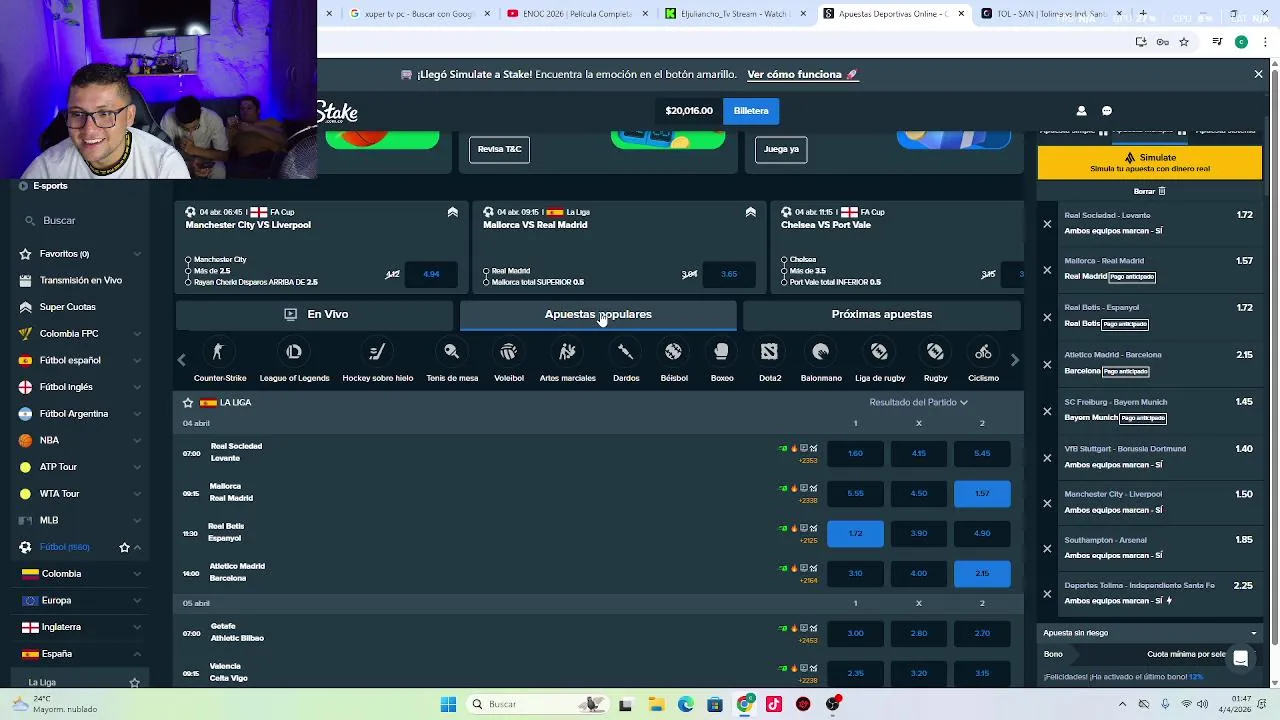Image resolution: width=1280 pixels, height=720 pixels.
Task: Open the user profile icon in Stake header
Action: coord(1081,111)
